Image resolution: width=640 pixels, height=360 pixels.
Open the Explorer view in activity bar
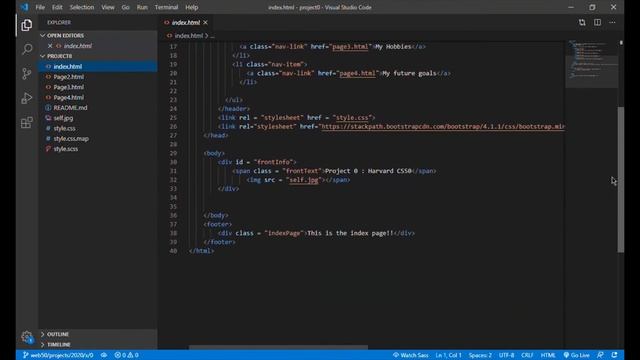click(27, 25)
